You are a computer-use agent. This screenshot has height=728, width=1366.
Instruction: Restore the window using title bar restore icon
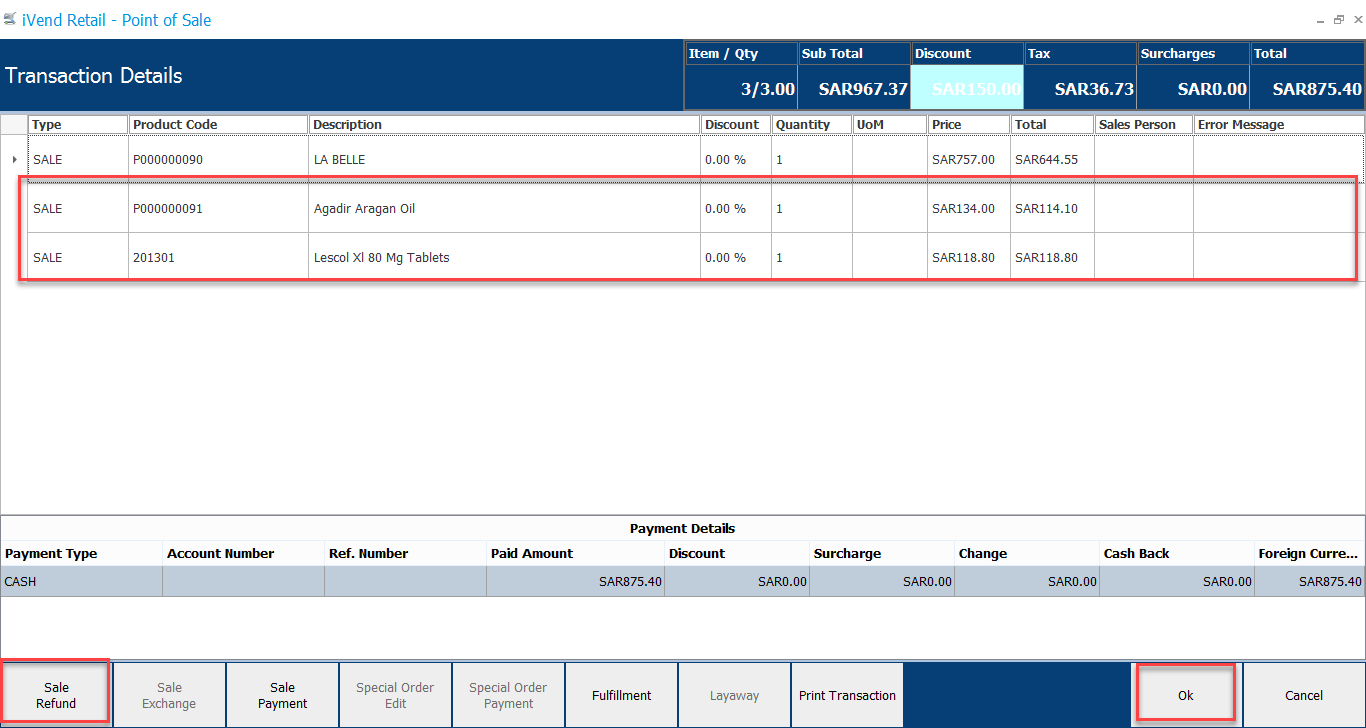(1338, 19)
